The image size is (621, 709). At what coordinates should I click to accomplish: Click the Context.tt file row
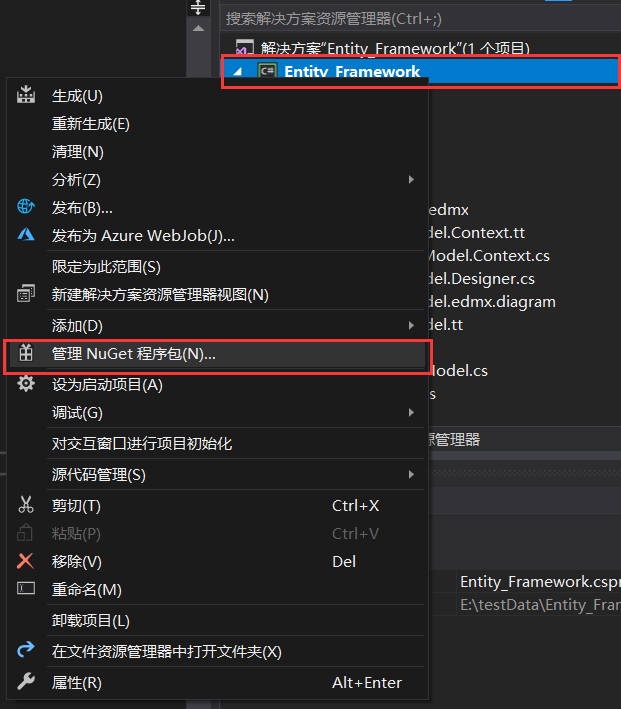click(x=477, y=232)
